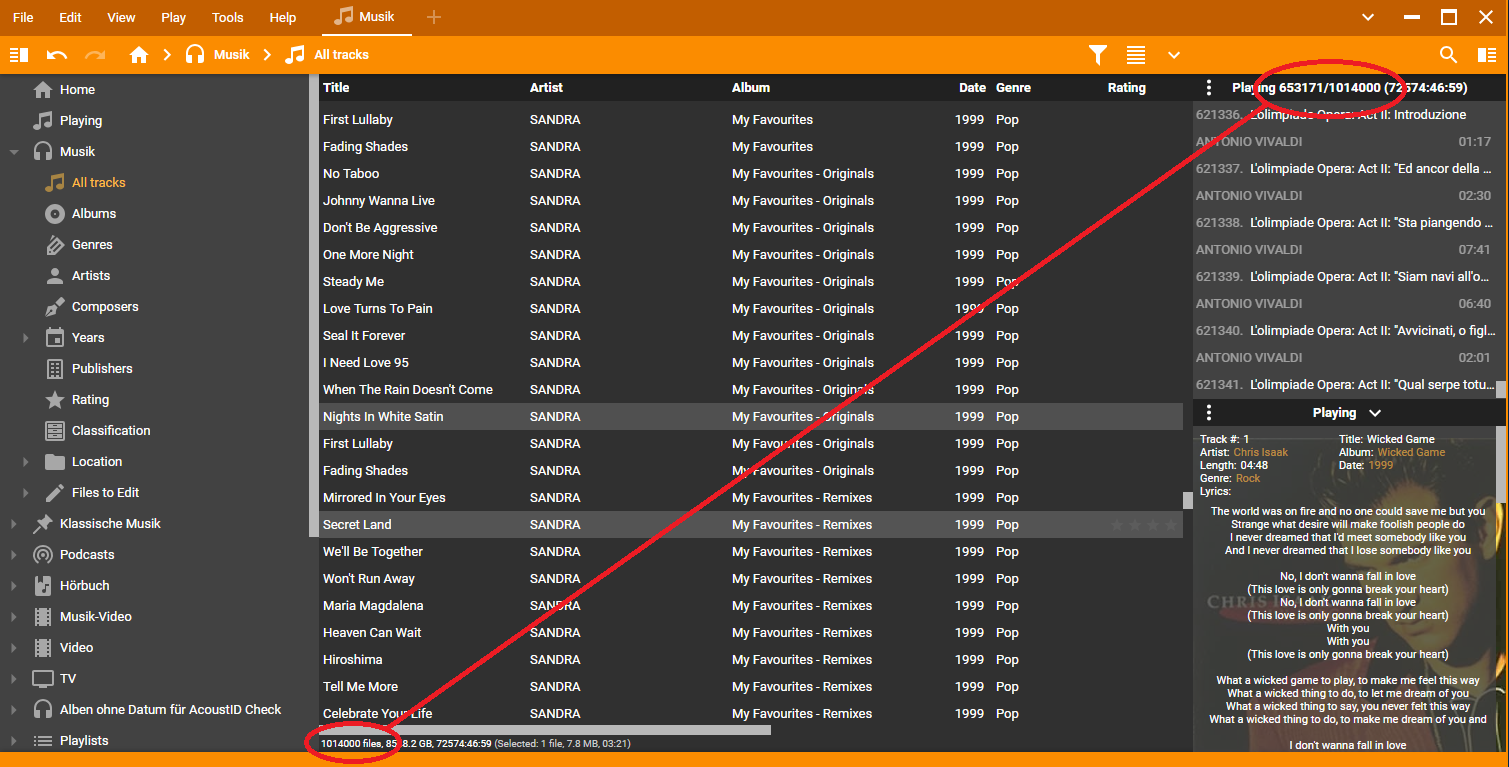Open Podcasts collection in sidebar

pyautogui.click(x=87, y=555)
